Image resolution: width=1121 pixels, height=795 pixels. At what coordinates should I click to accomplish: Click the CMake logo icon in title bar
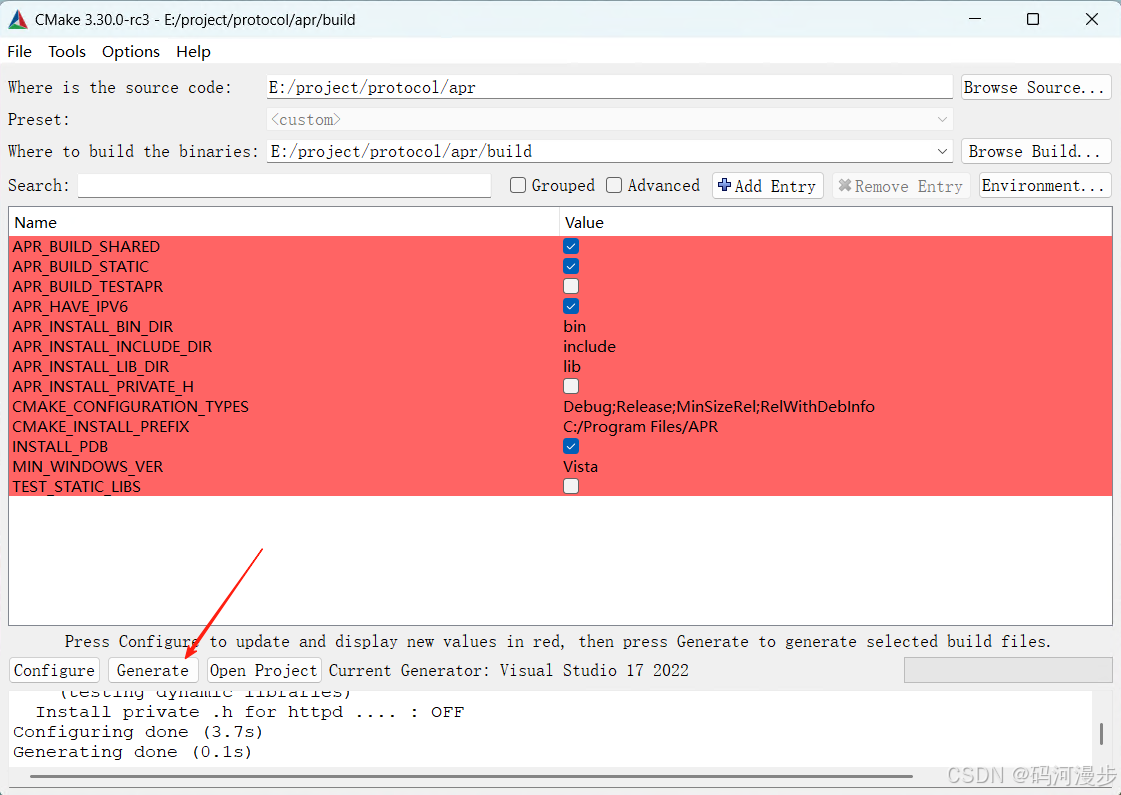17,19
